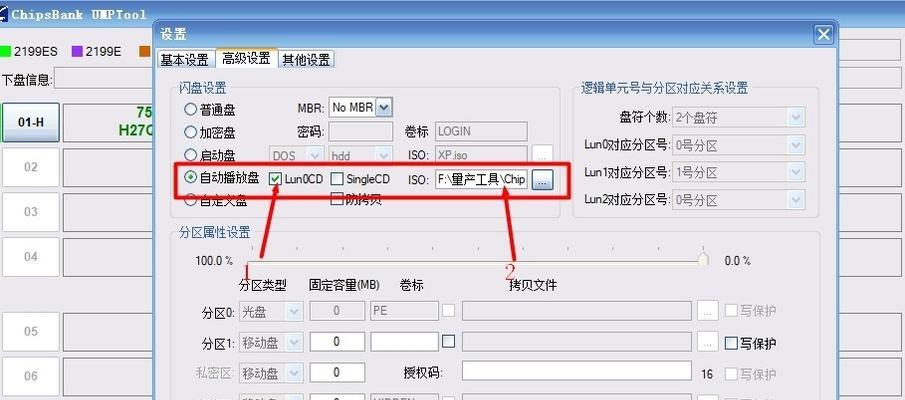The height and width of the screenshot is (400, 905).
Task: Switch to the 高级设置 tab
Action: click(246, 58)
